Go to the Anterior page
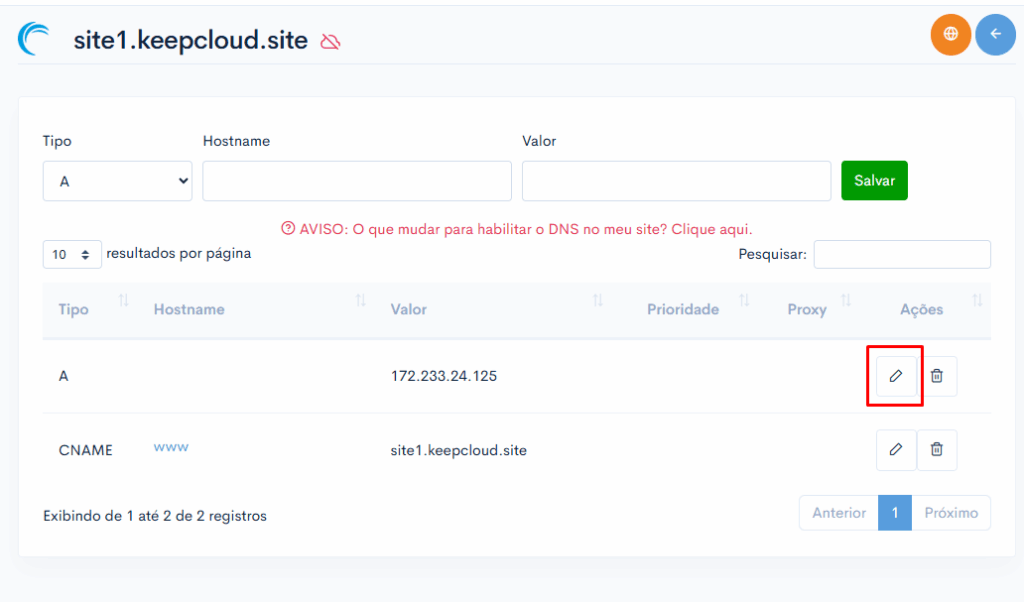 coord(839,513)
